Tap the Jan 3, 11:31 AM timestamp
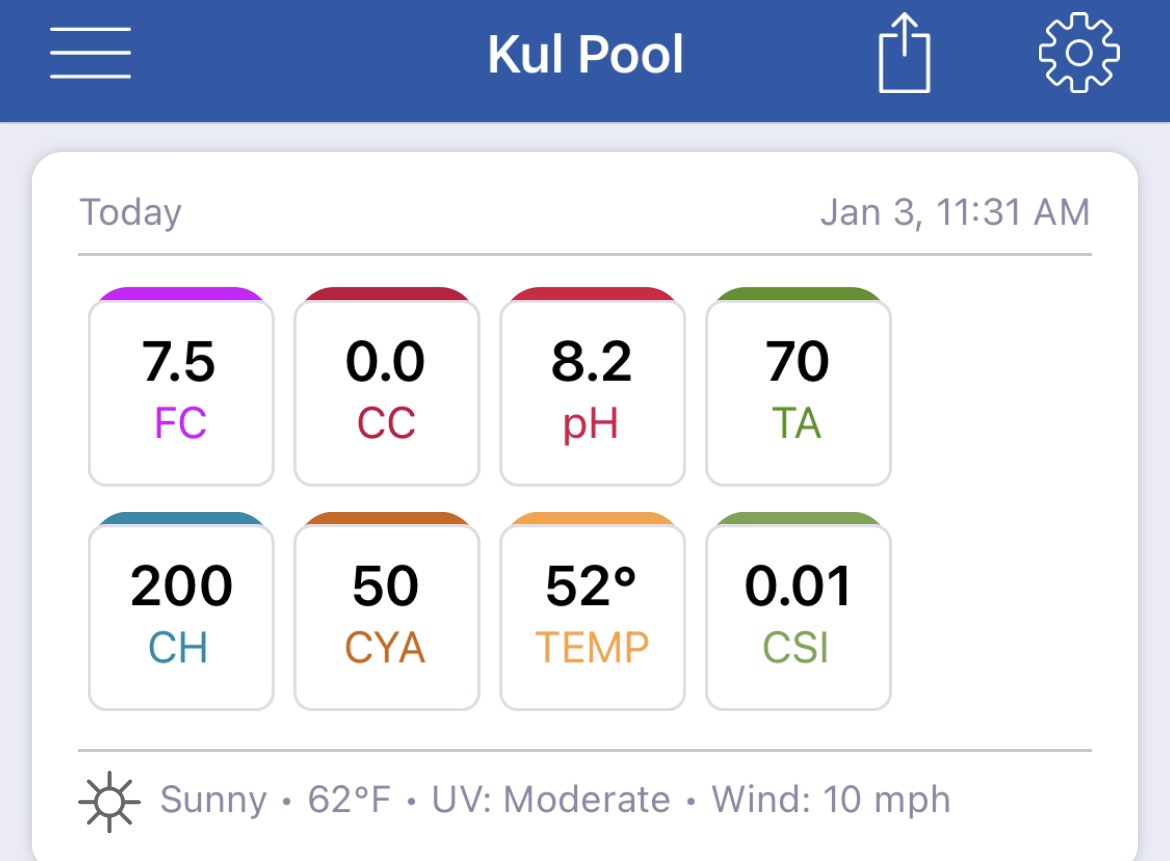This screenshot has height=861, width=1170. tap(955, 213)
